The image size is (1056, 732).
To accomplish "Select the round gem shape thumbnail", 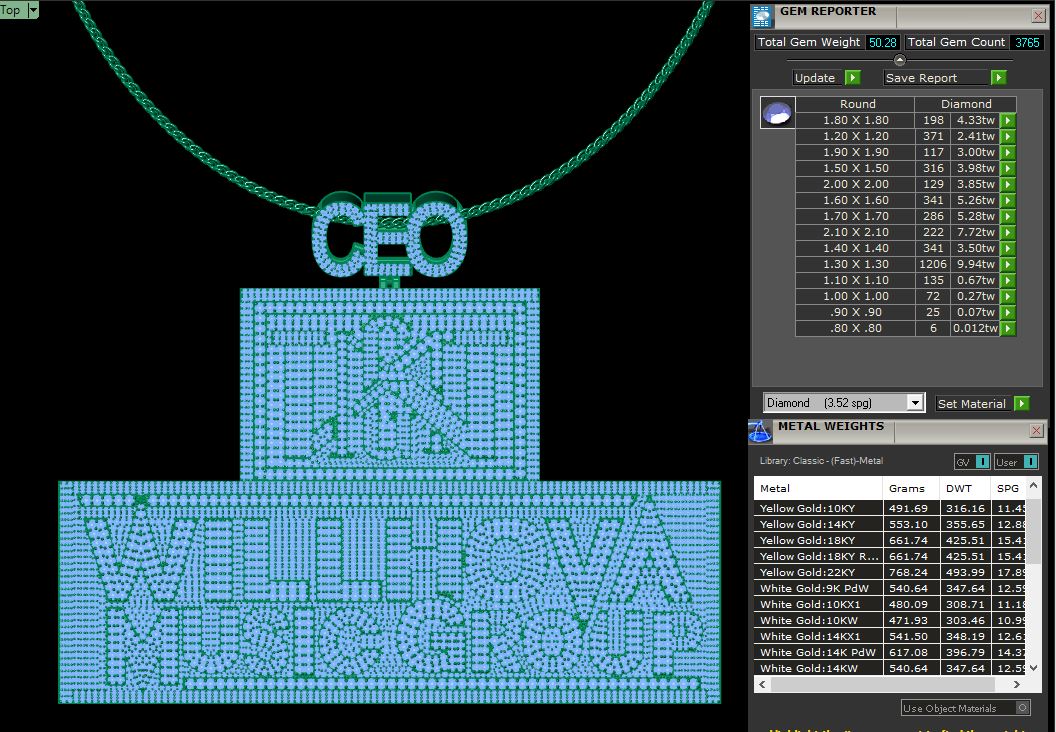I will click(777, 112).
